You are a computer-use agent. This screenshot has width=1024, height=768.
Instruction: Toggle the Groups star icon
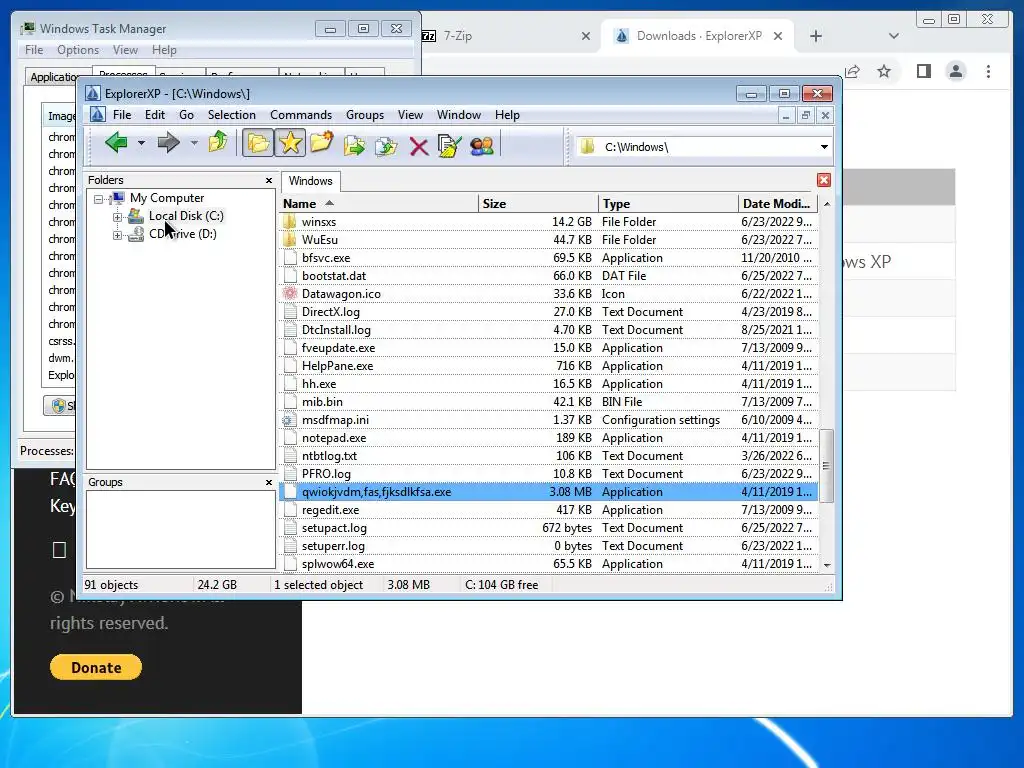[x=290, y=143]
